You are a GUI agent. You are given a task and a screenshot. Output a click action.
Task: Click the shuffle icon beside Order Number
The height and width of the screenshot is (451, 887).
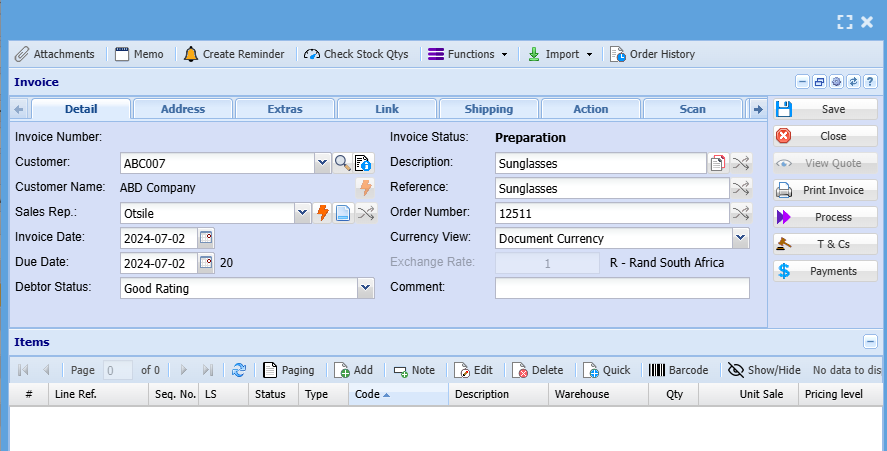coord(740,212)
